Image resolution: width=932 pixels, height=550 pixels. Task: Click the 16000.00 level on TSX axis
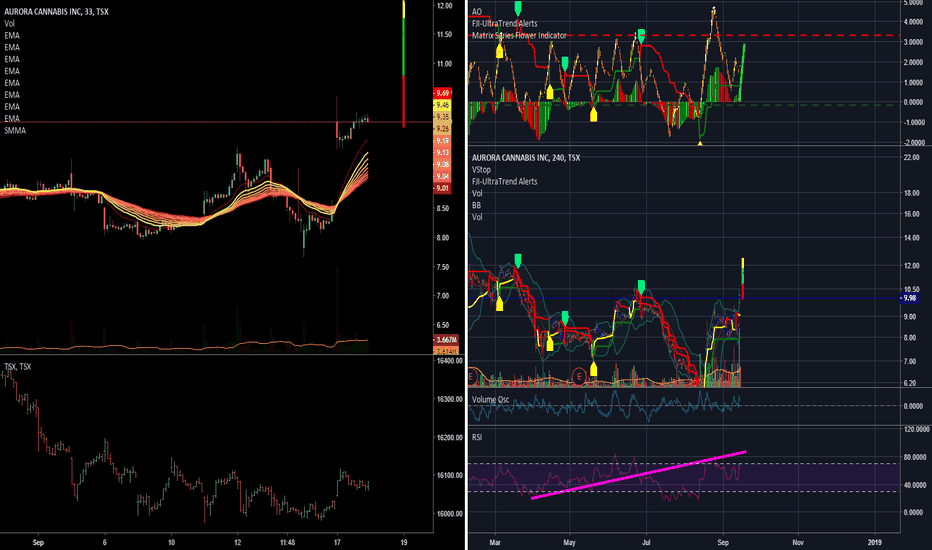449,514
